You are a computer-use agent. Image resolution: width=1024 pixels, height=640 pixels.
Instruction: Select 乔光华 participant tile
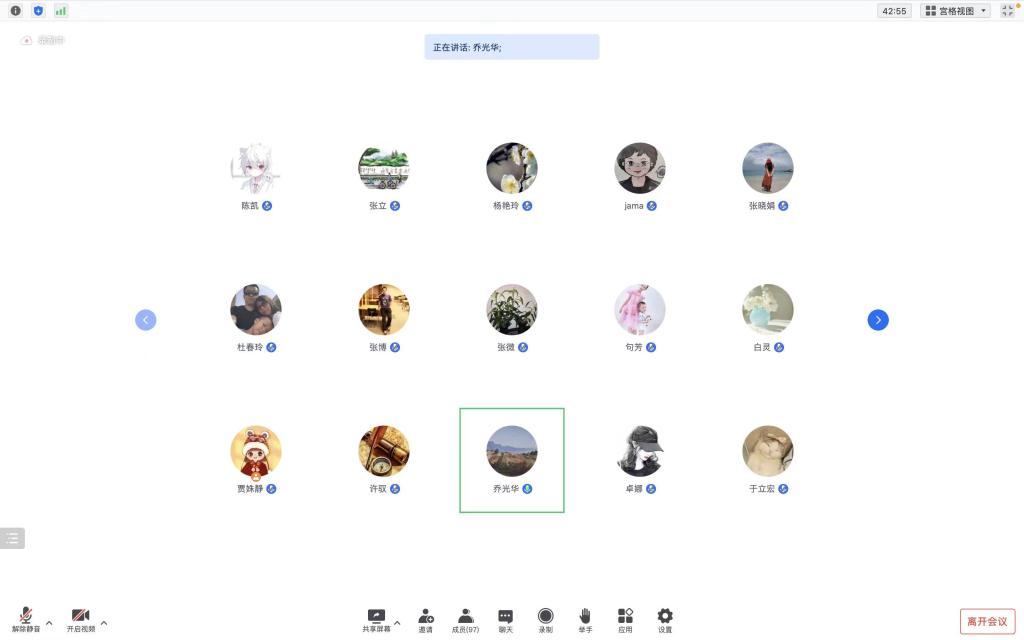coord(512,460)
